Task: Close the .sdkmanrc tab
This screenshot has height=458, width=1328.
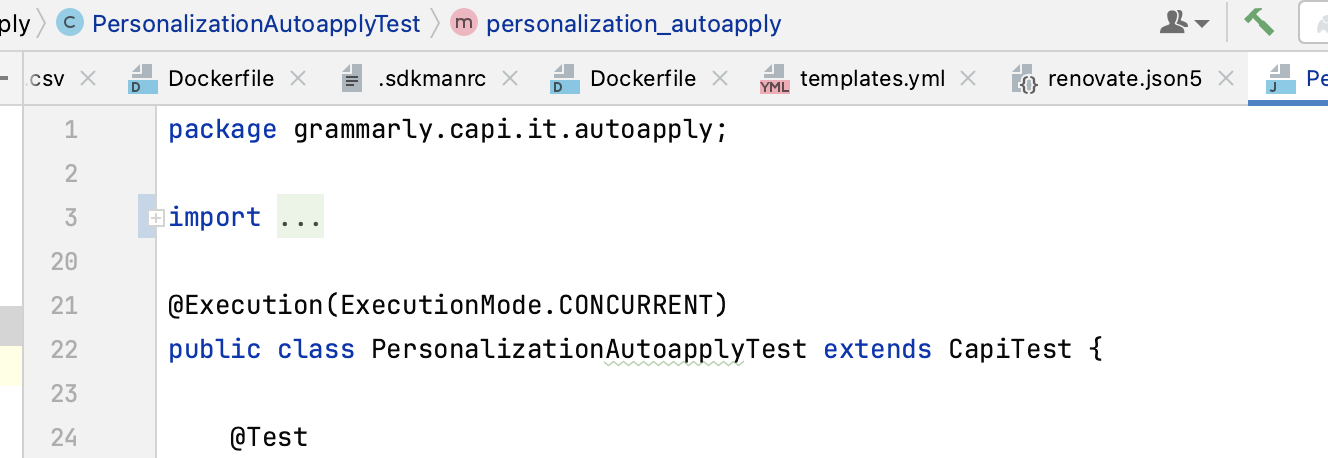Action: (x=510, y=79)
